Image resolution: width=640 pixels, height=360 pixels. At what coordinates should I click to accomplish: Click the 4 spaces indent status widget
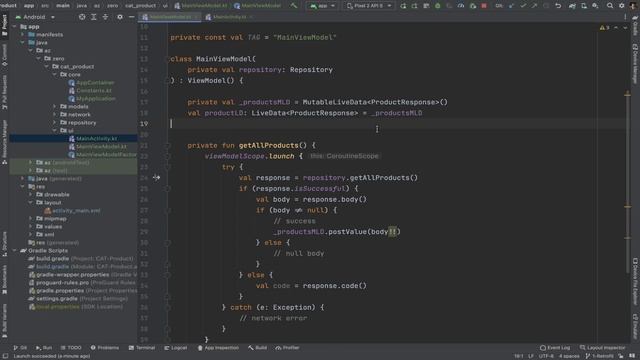pos(569,356)
